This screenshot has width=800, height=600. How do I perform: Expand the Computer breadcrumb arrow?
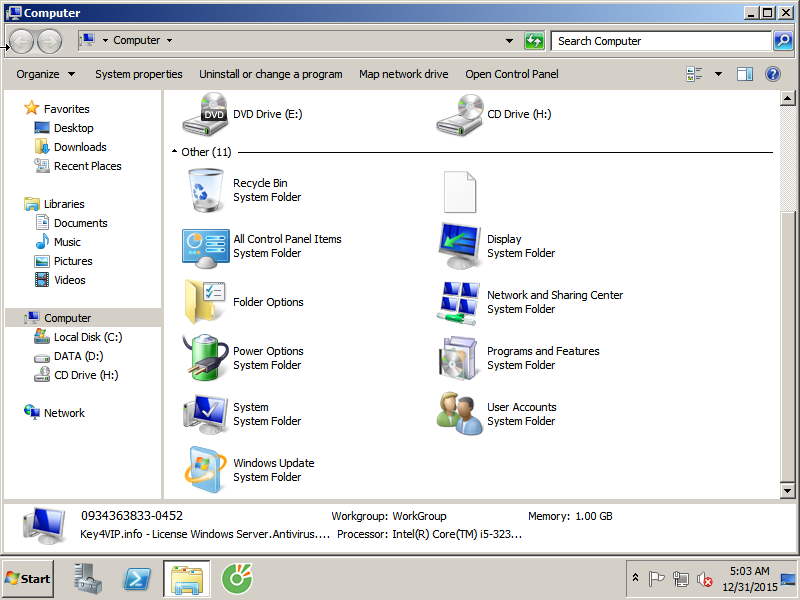[x=169, y=40]
